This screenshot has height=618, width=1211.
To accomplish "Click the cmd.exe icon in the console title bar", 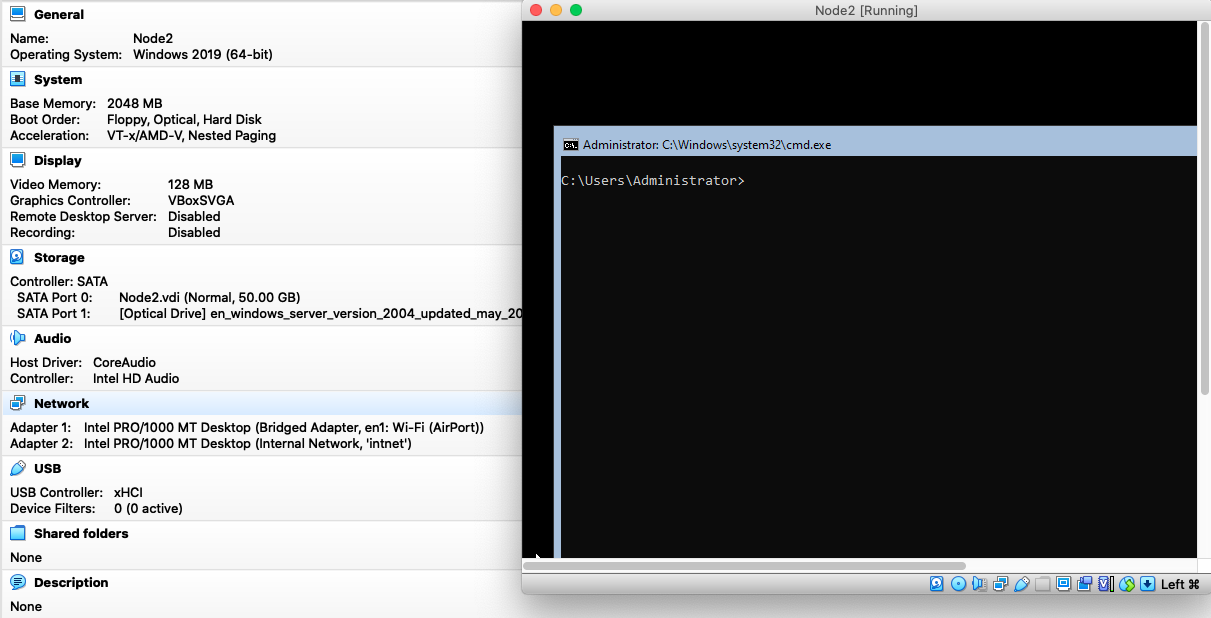I will coord(570,145).
